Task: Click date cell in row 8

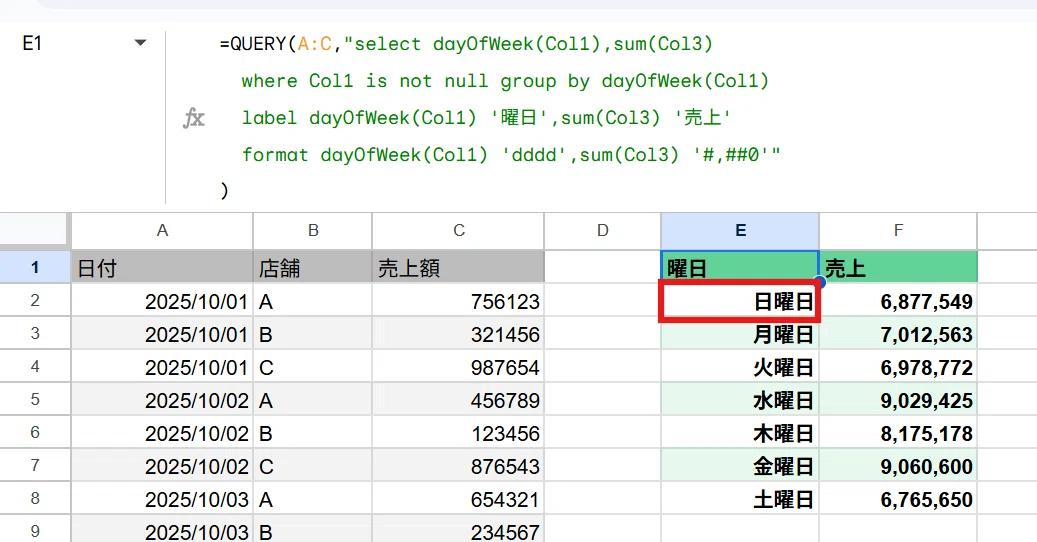Action: (x=162, y=499)
